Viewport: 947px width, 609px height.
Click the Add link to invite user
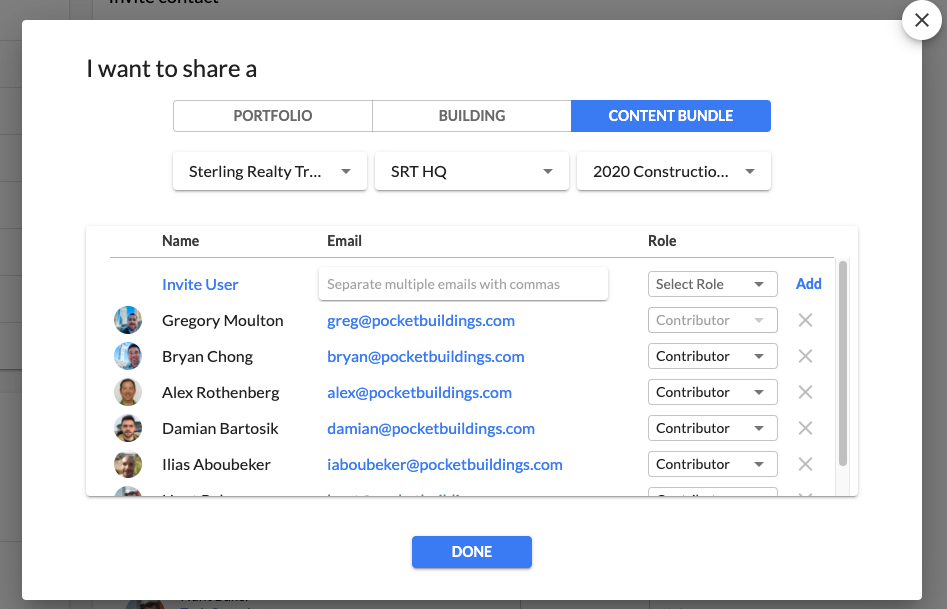(809, 285)
